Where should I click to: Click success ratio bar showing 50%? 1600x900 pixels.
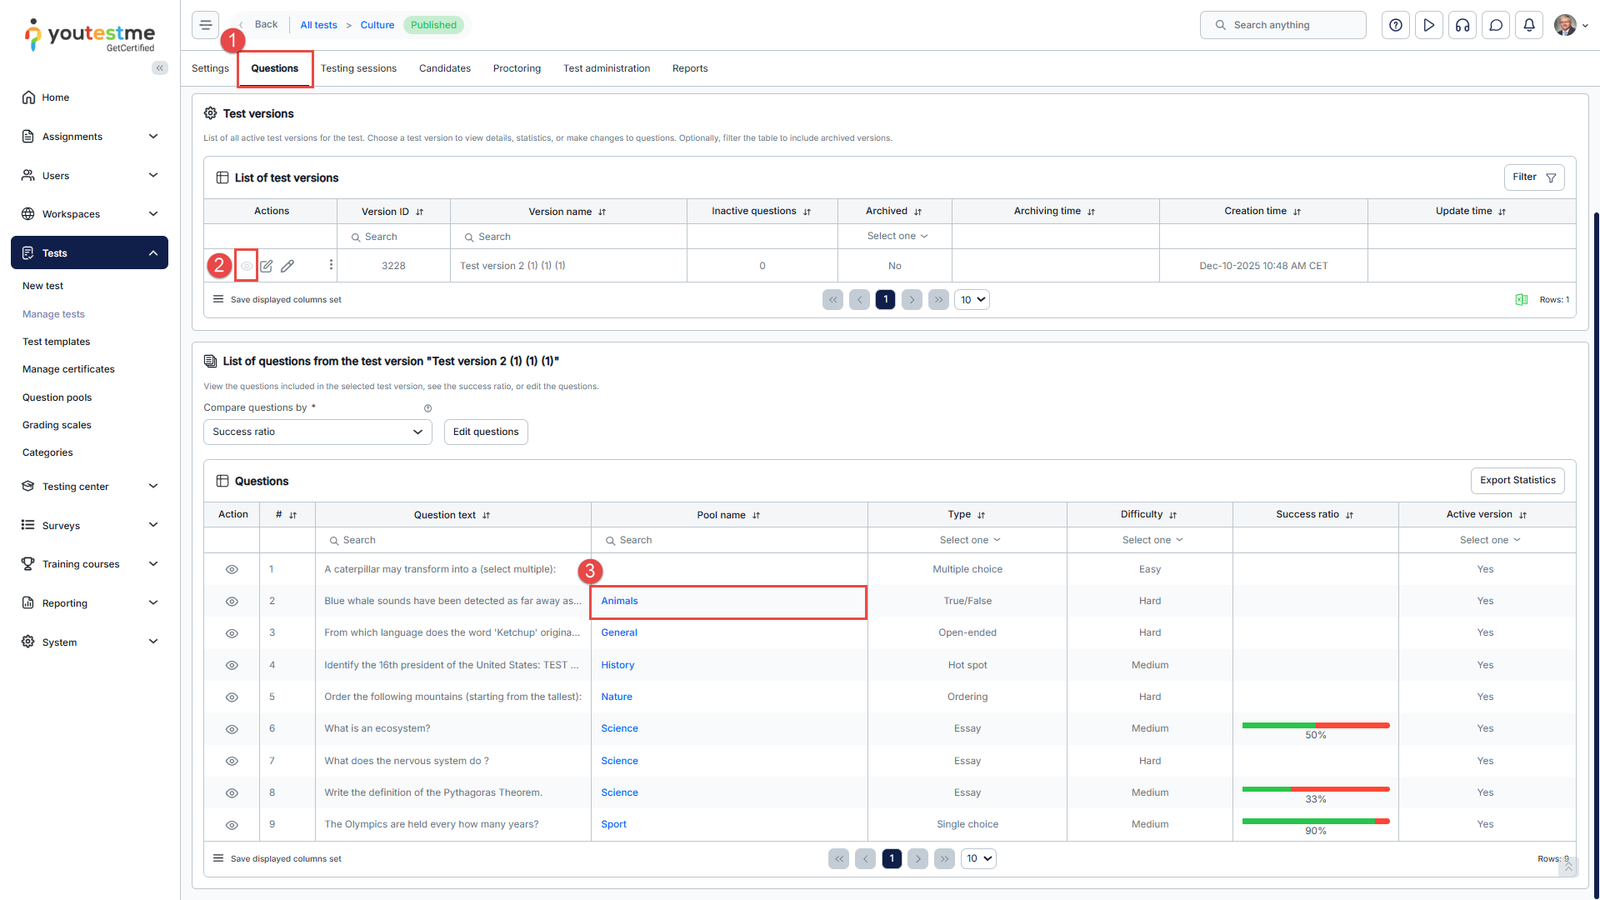pos(1315,726)
